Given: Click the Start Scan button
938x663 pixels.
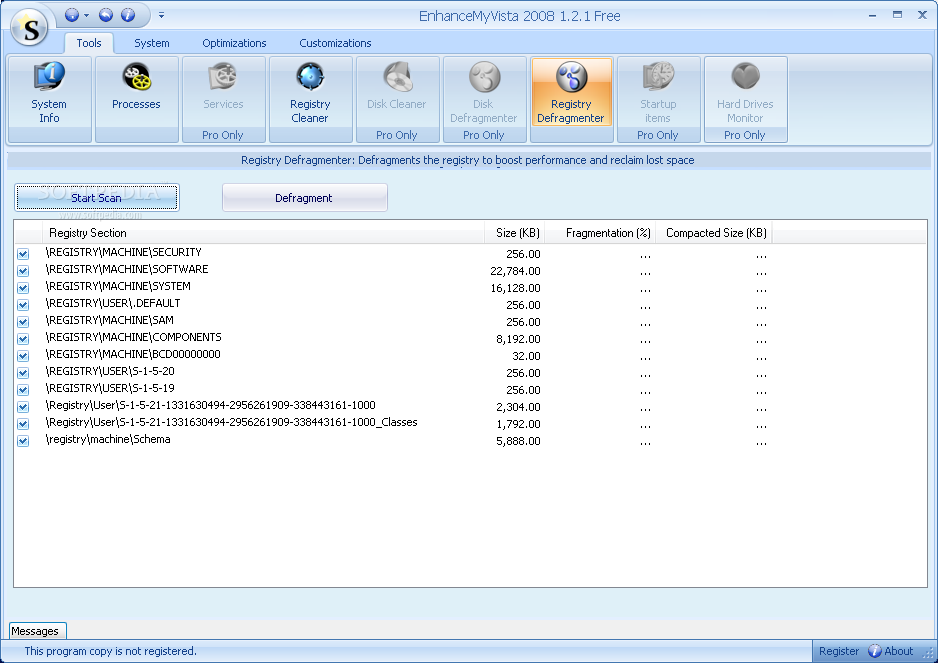Looking at the screenshot, I should coord(96,197).
